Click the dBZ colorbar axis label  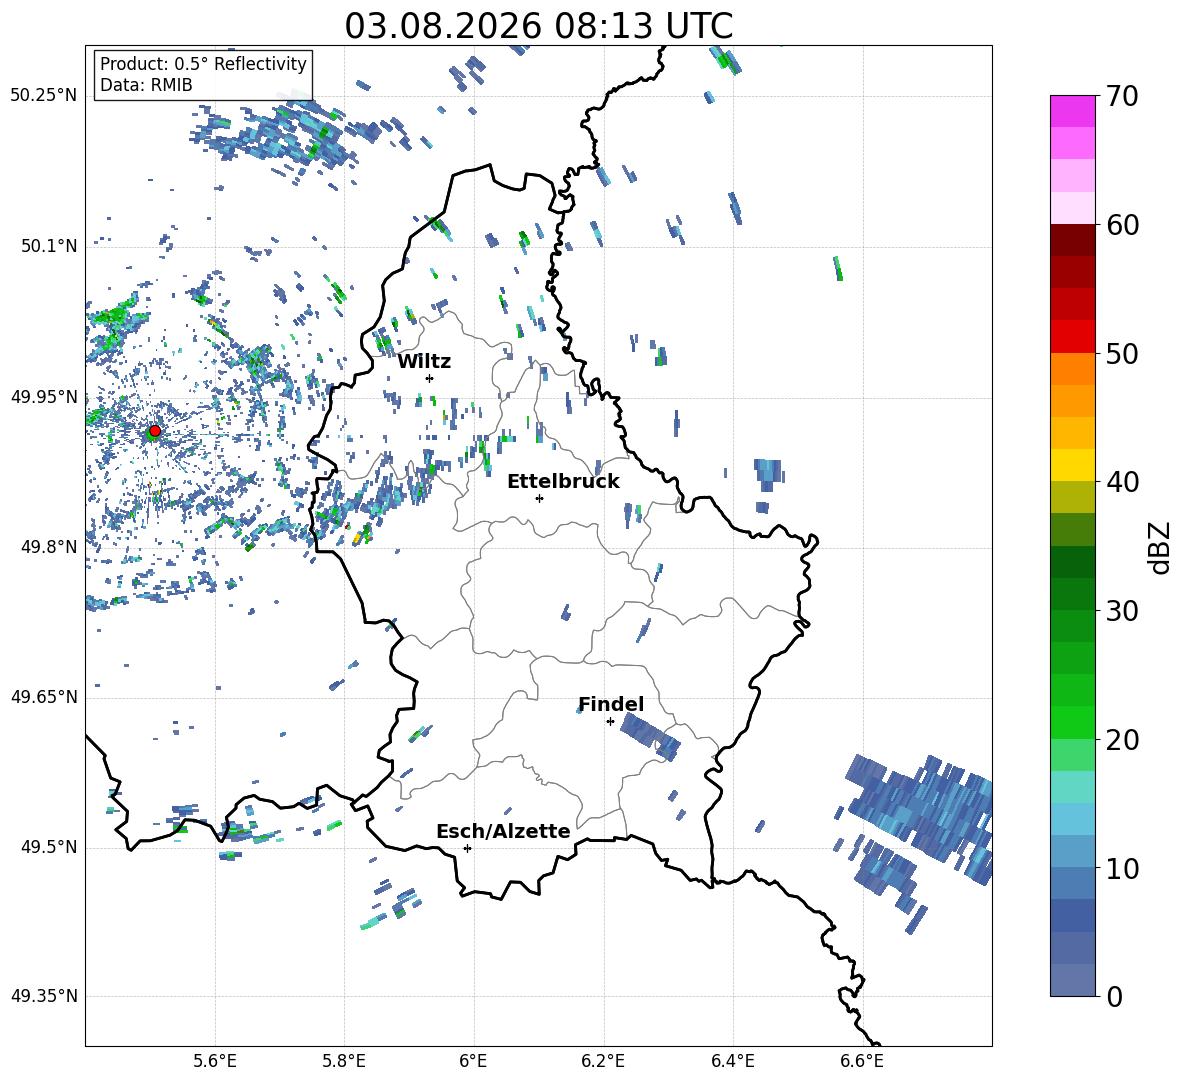(1160, 547)
